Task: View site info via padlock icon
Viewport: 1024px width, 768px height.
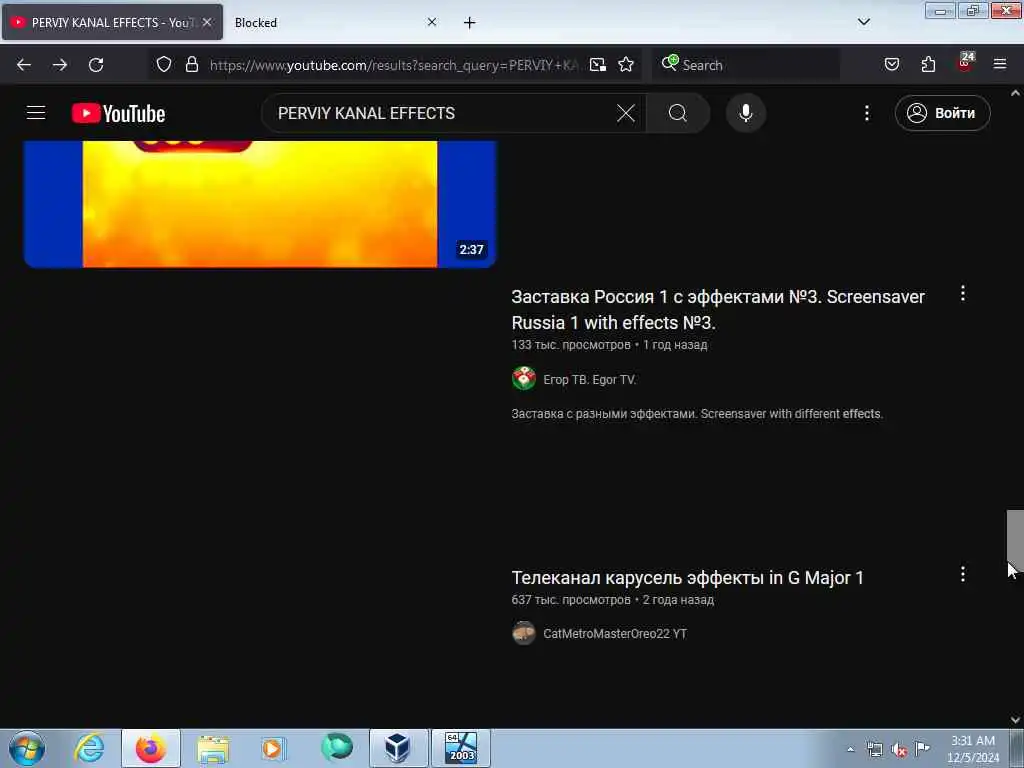Action: pos(191,64)
